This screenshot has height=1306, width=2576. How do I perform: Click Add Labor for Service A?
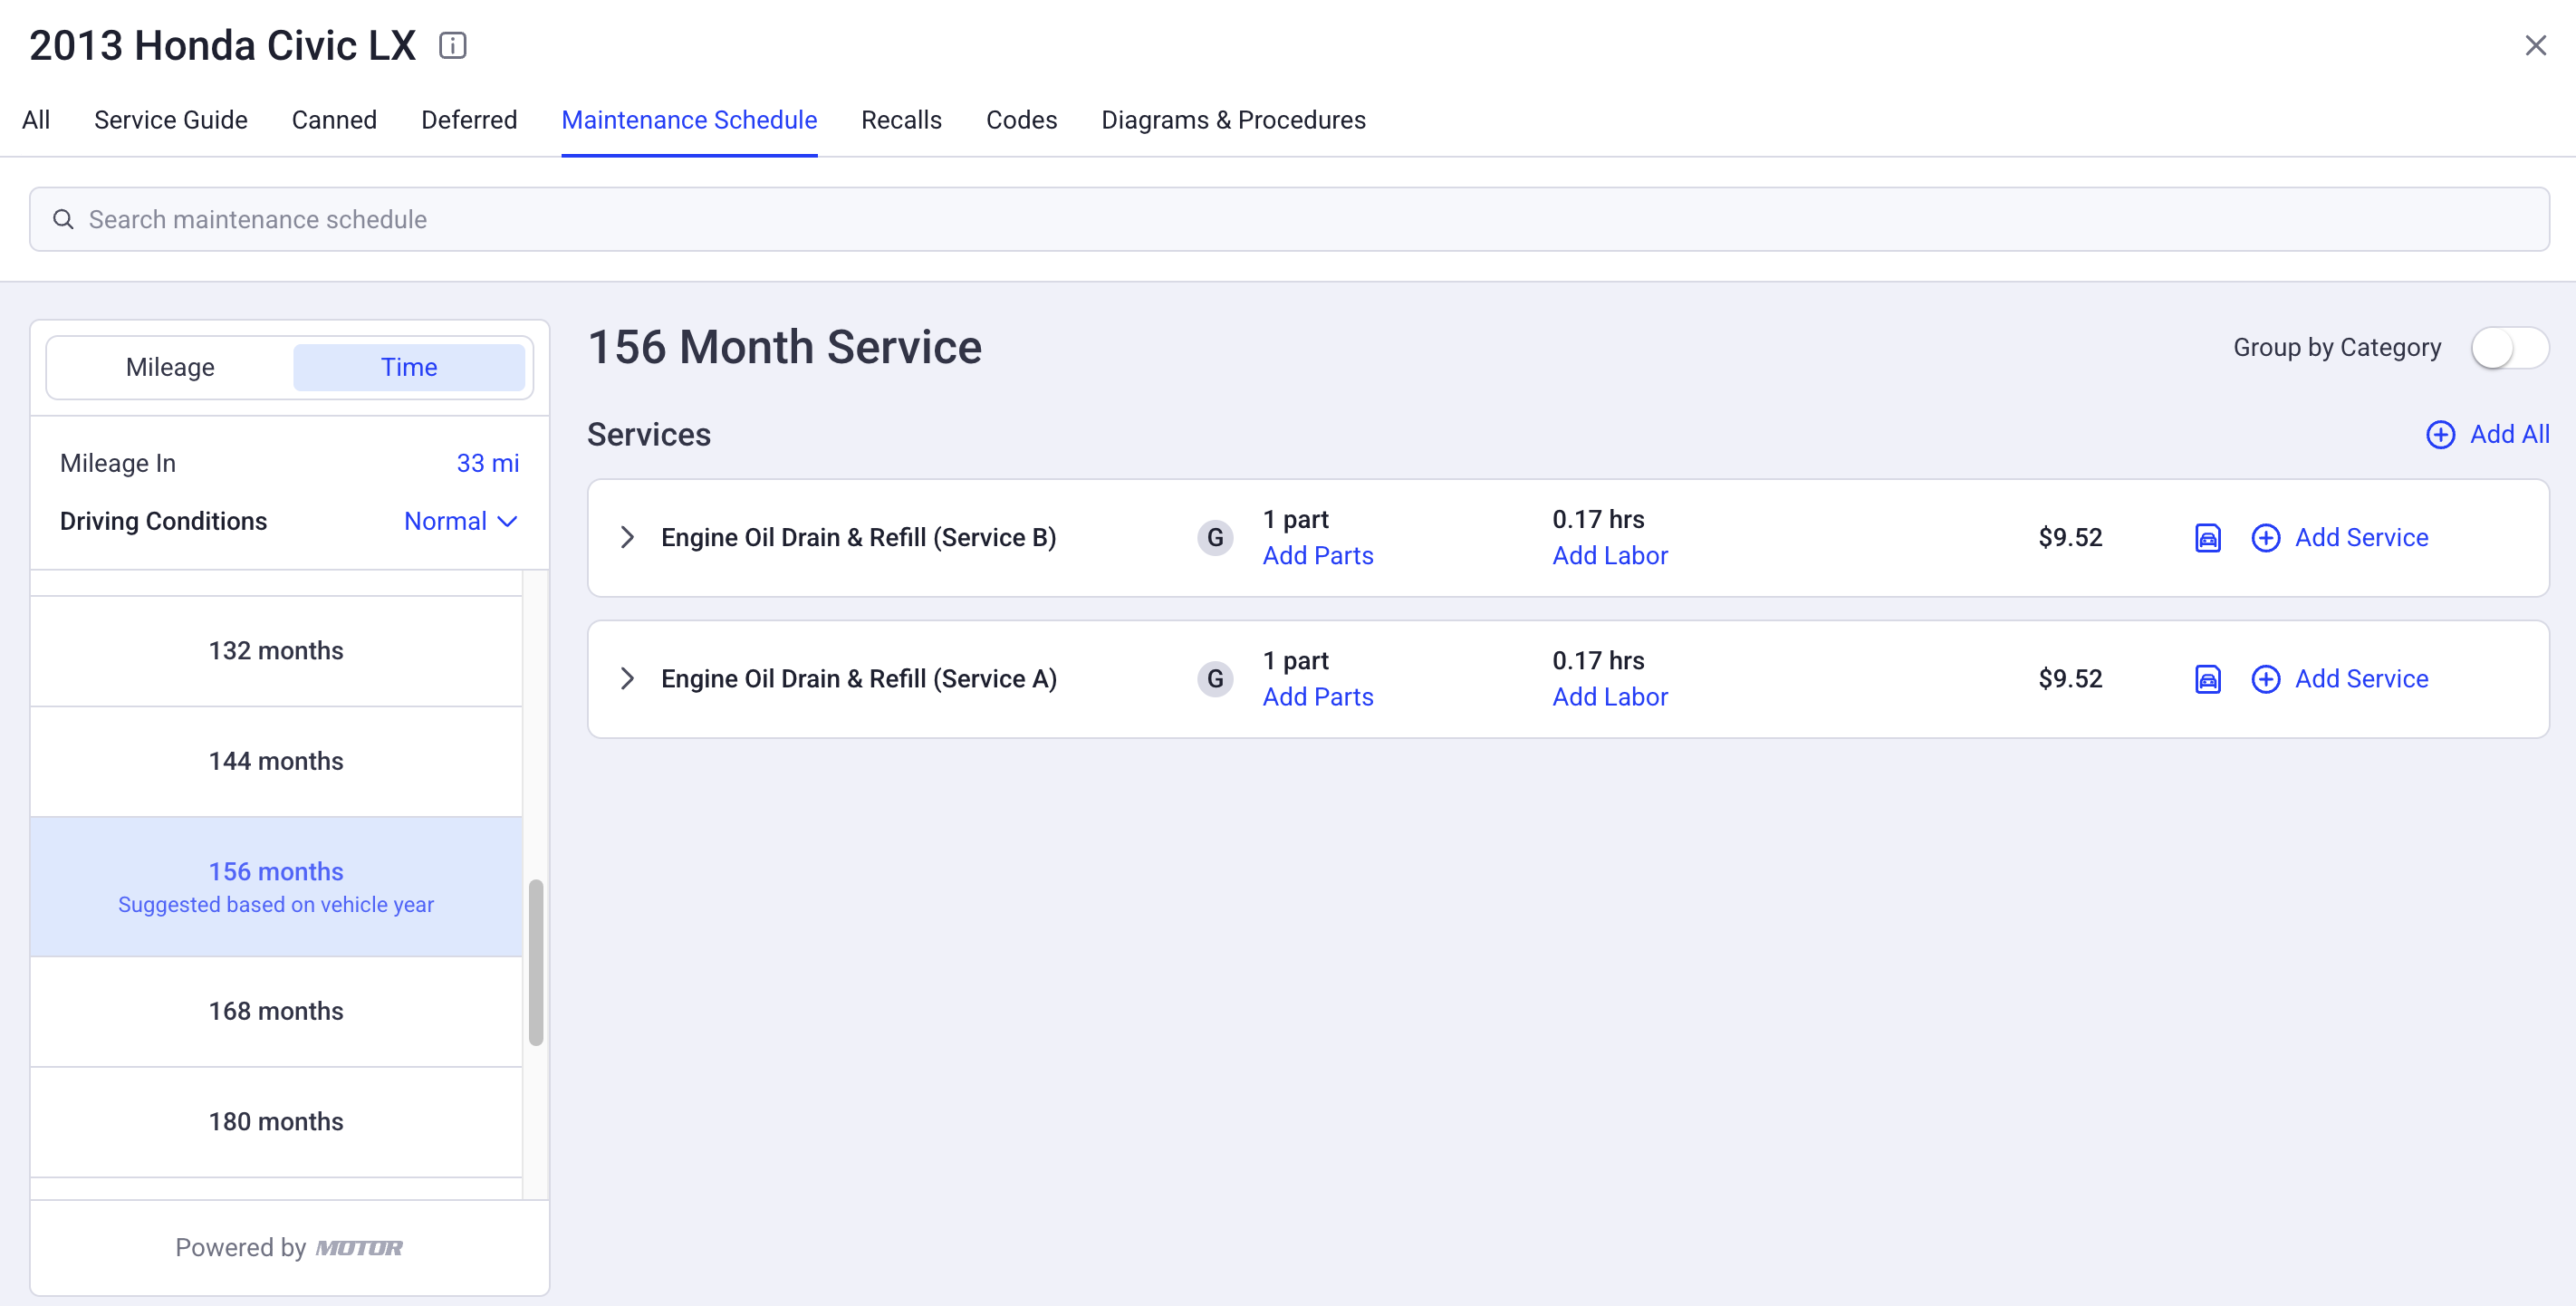click(1609, 697)
